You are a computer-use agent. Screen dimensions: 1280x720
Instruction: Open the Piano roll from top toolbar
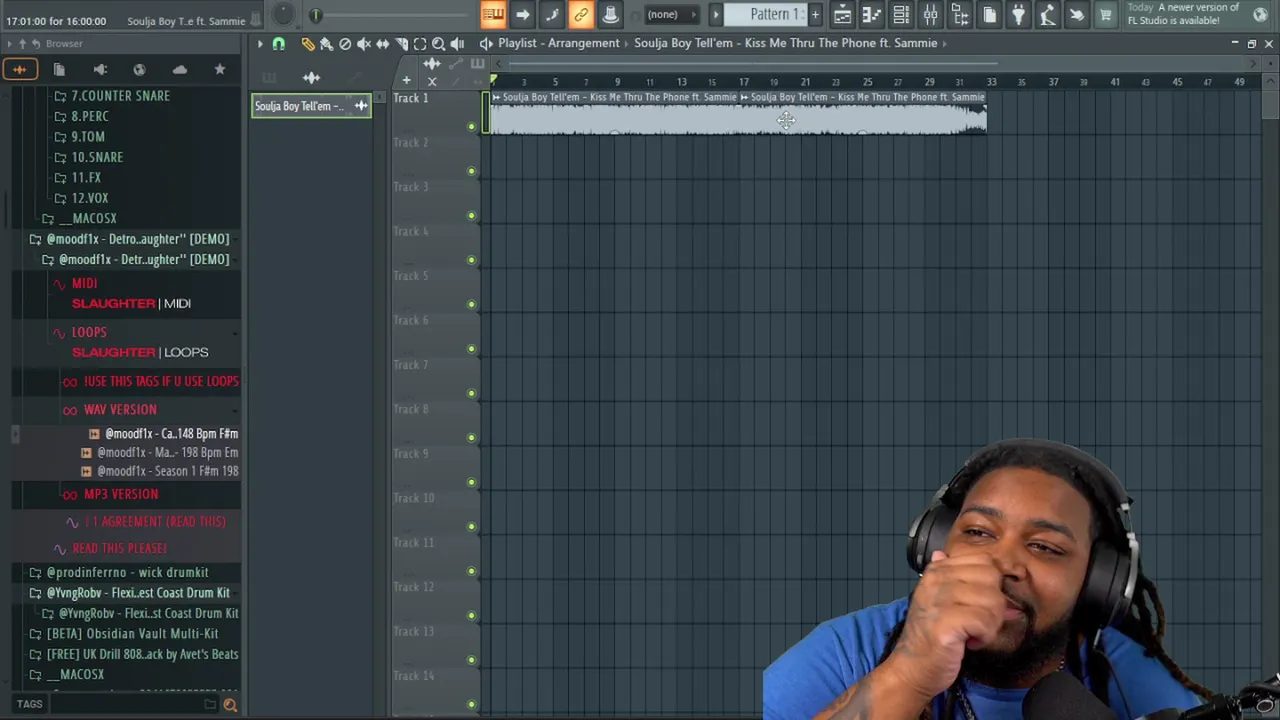pos(871,14)
